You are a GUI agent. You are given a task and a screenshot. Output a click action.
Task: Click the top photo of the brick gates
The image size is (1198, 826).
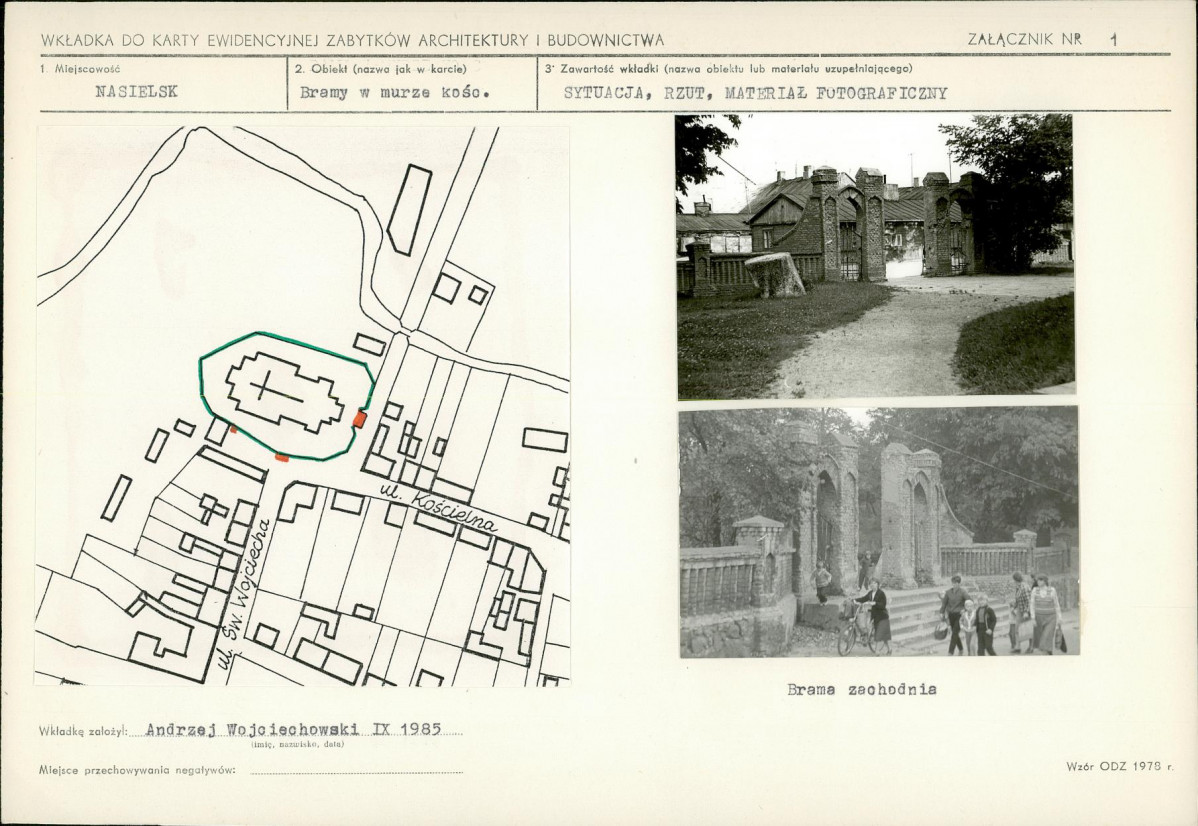click(875, 256)
